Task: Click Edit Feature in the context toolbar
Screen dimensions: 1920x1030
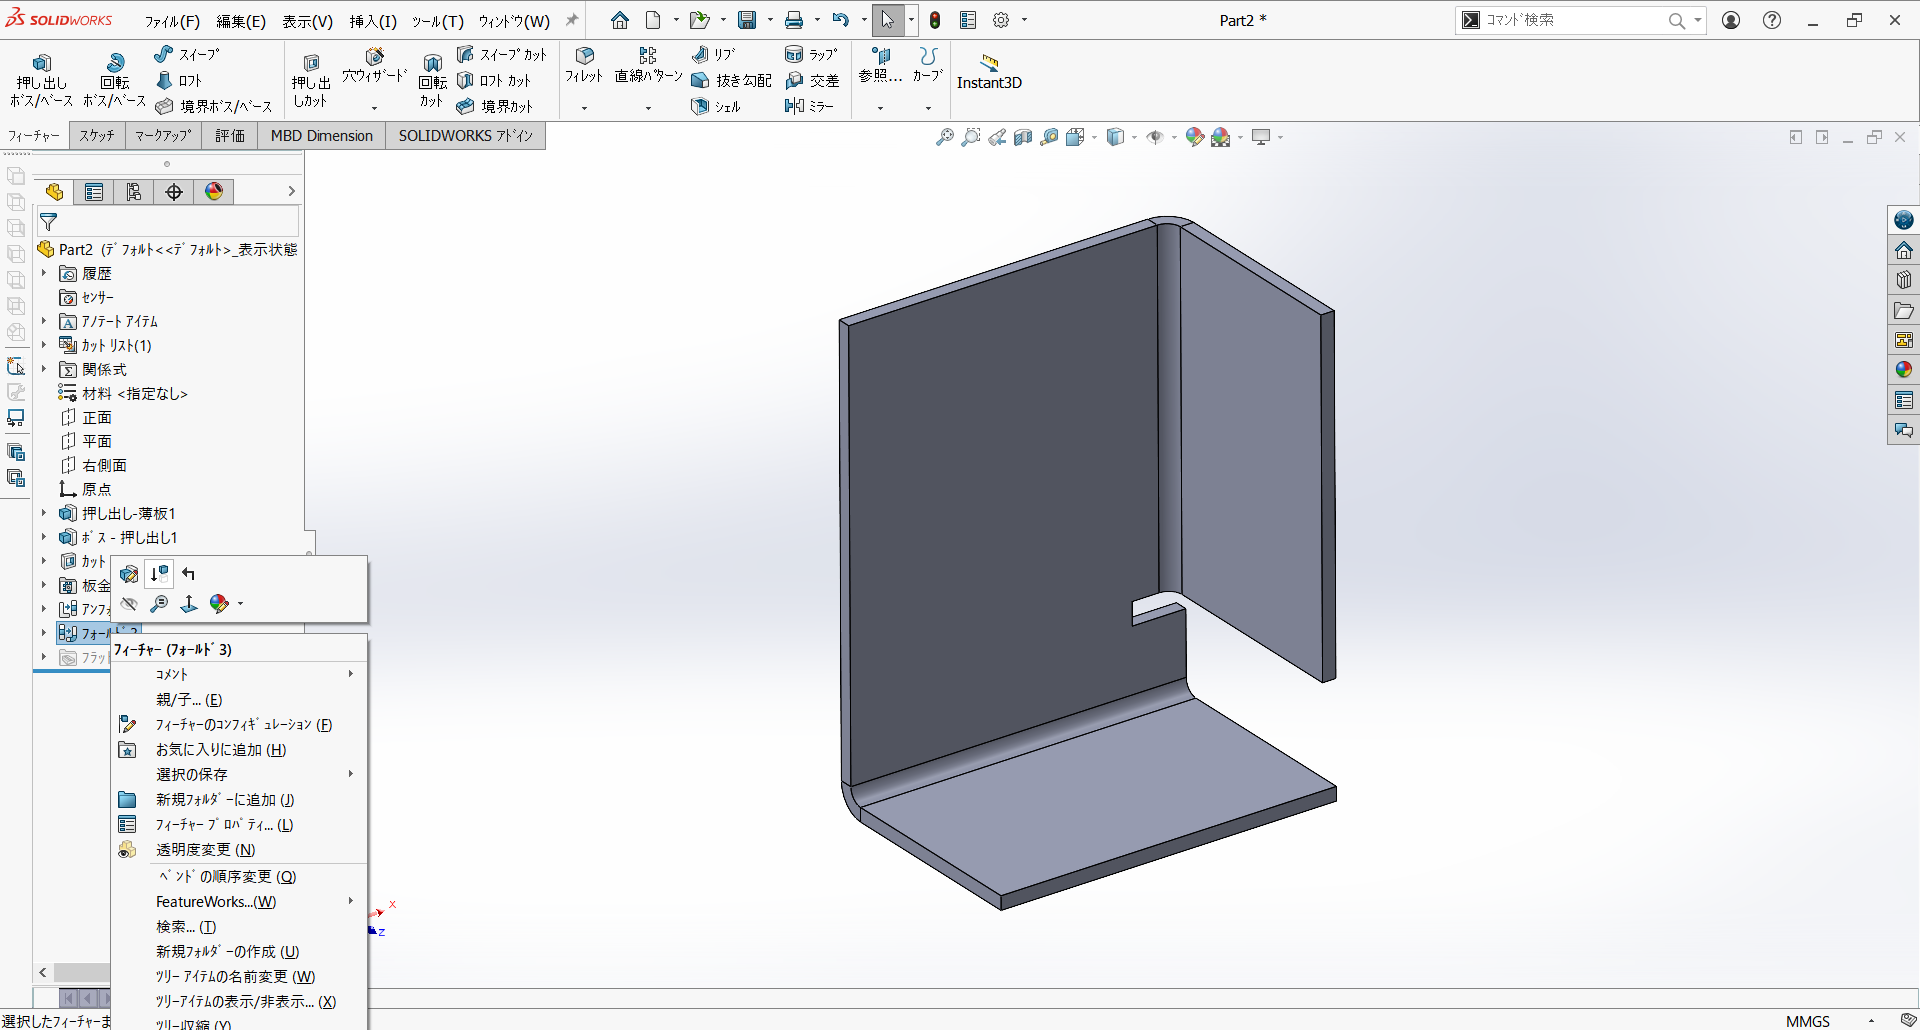Action: (129, 574)
